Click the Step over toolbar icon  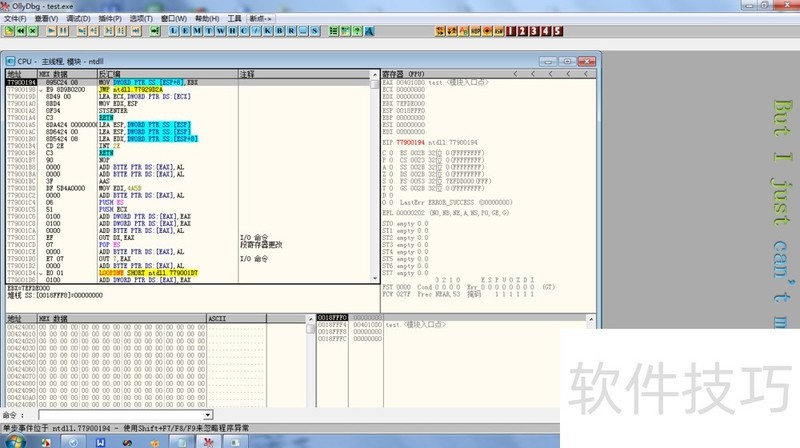[94, 31]
